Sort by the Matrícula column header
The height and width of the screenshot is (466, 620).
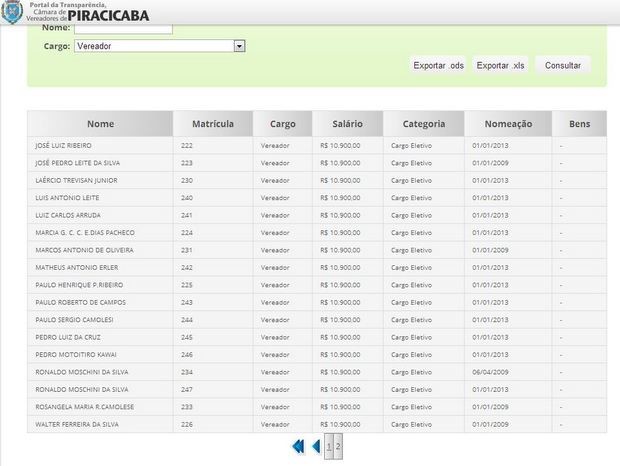212,124
